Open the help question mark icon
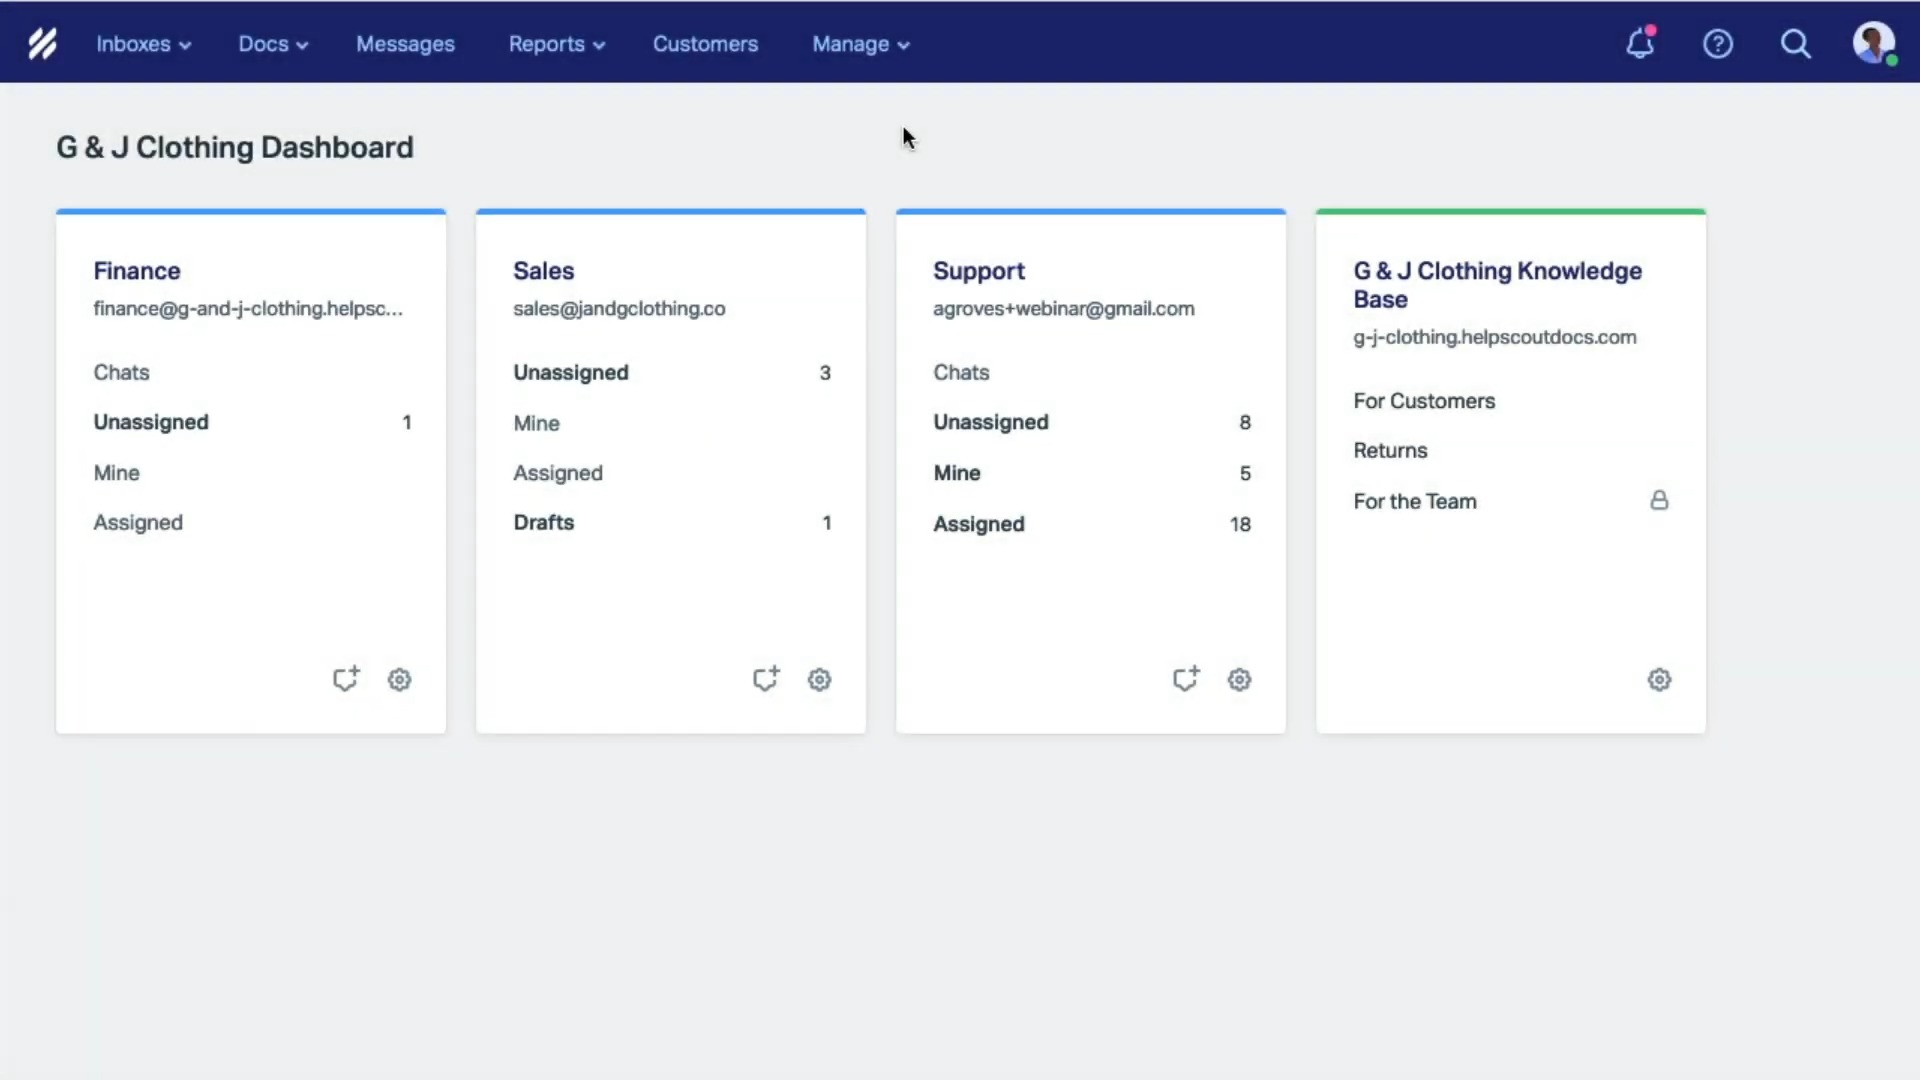The image size is (1920, 1080). pos(1718,44)
